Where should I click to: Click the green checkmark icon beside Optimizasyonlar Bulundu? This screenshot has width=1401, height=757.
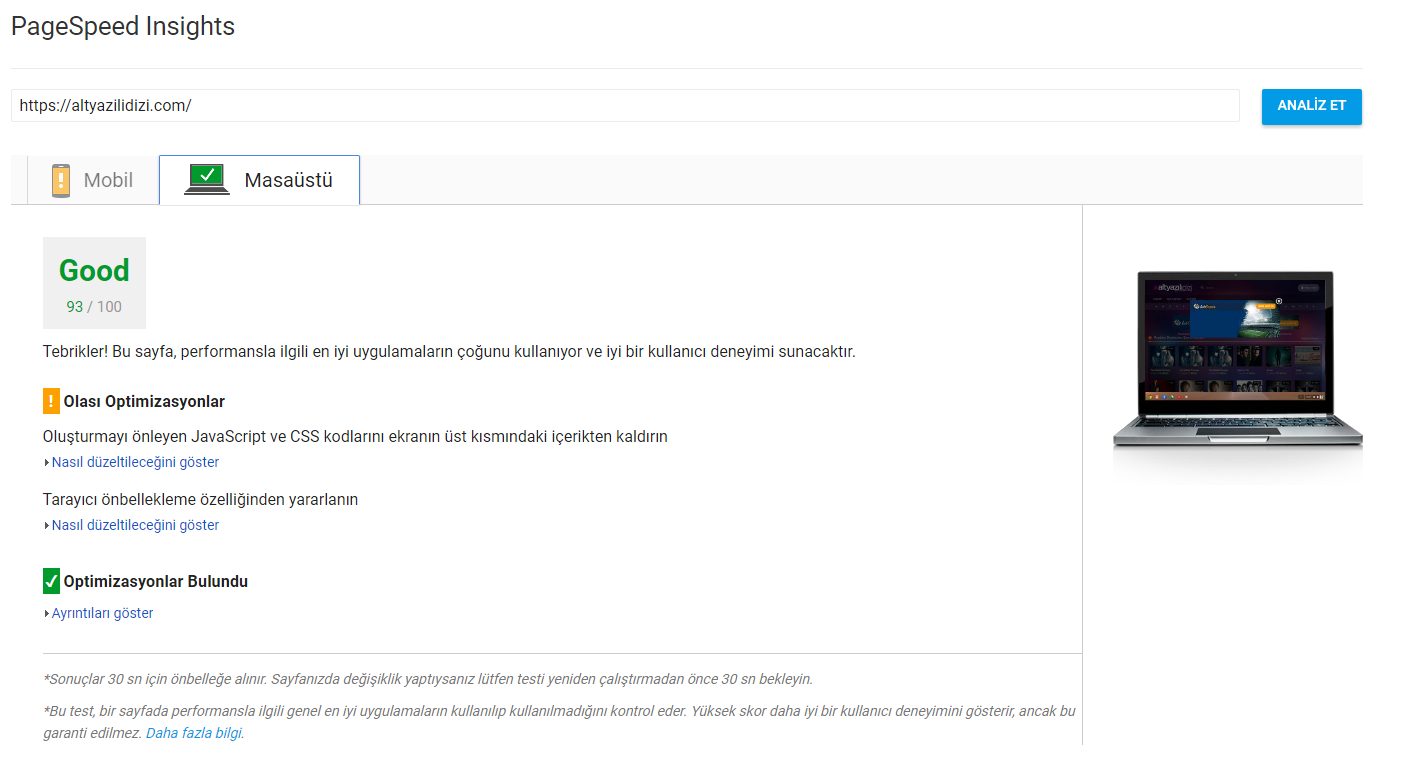tap(52, 581)
